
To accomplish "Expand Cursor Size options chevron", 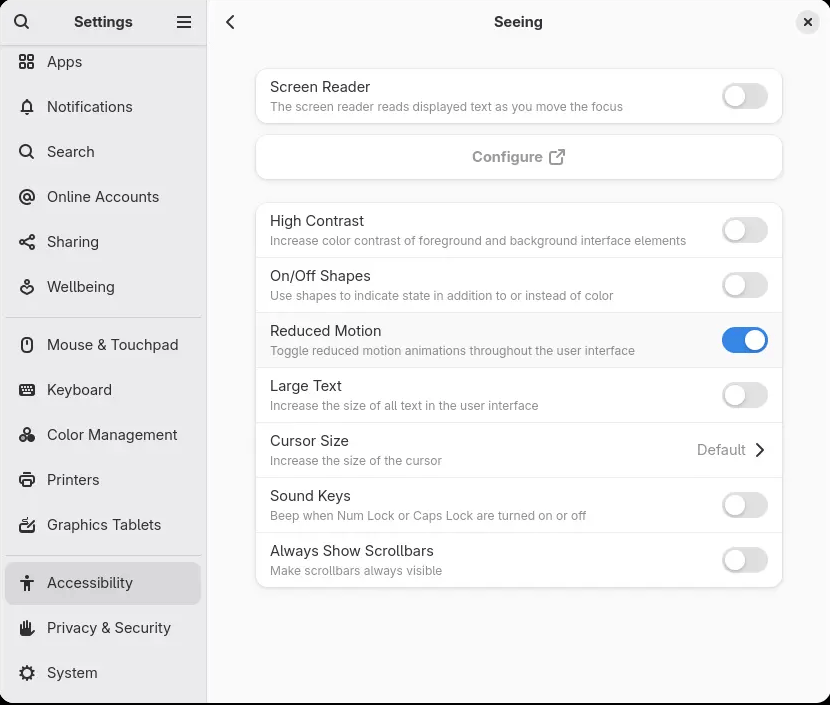I will (760, 450).
